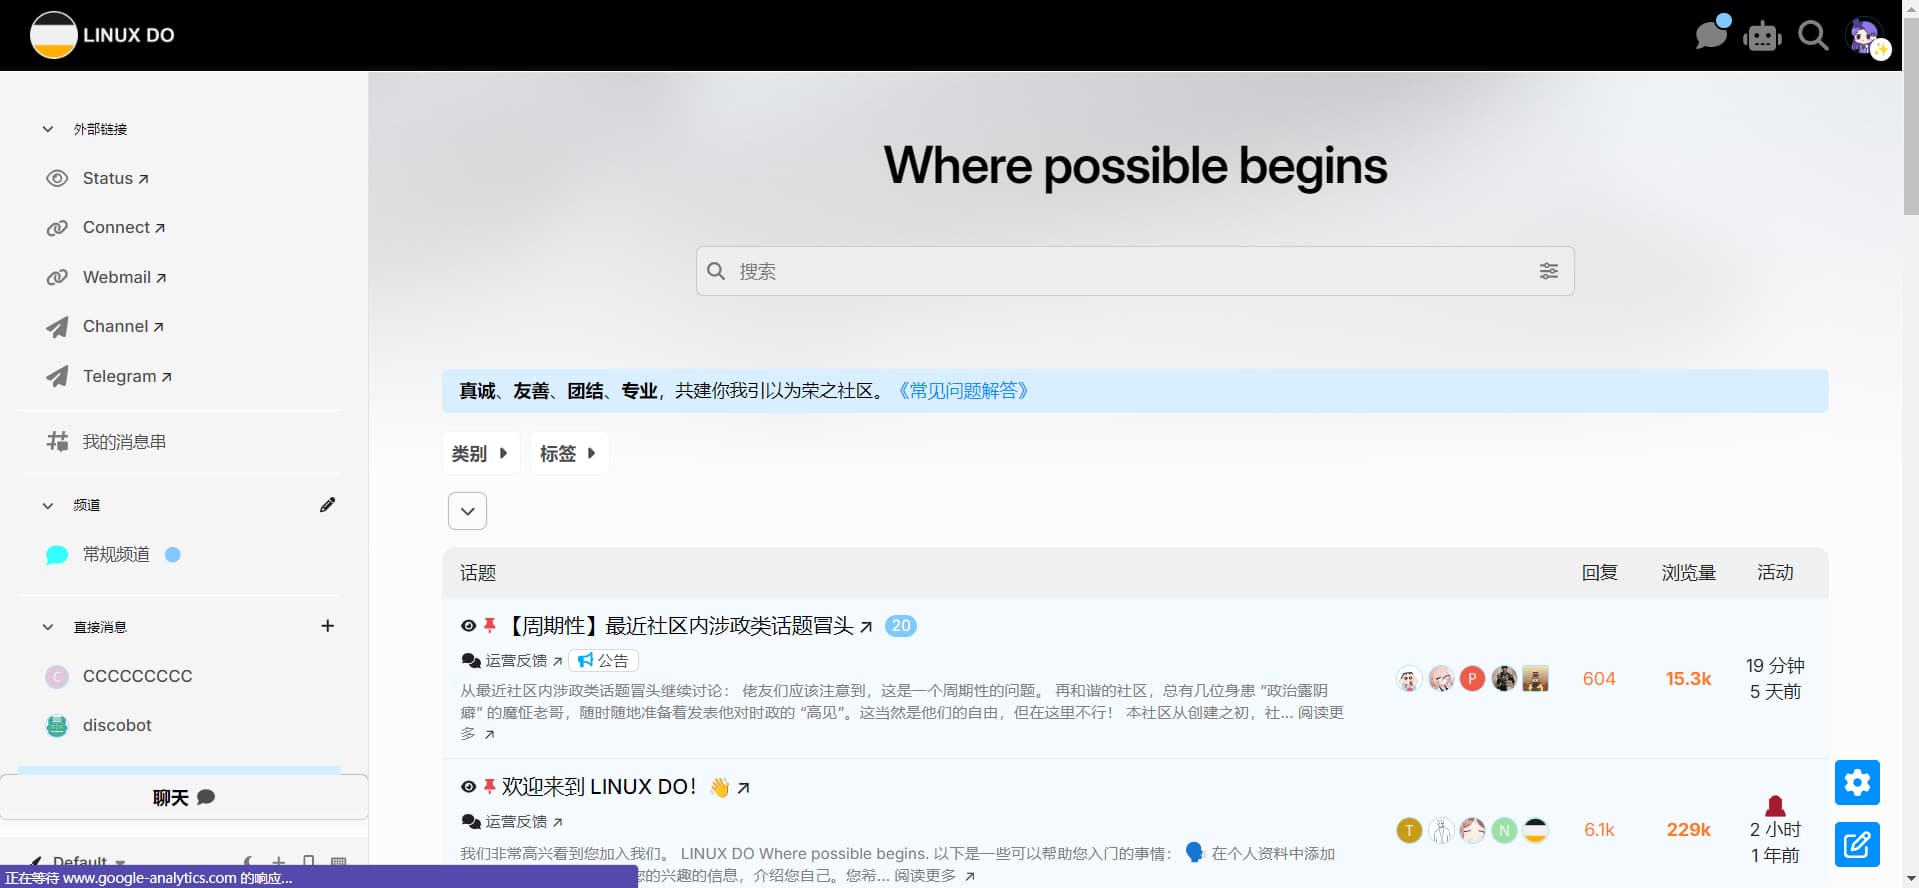The height and width of the screenshot is (888, 1919).
Task: Open advanced search filter options icon
Action: point(1548,271)
